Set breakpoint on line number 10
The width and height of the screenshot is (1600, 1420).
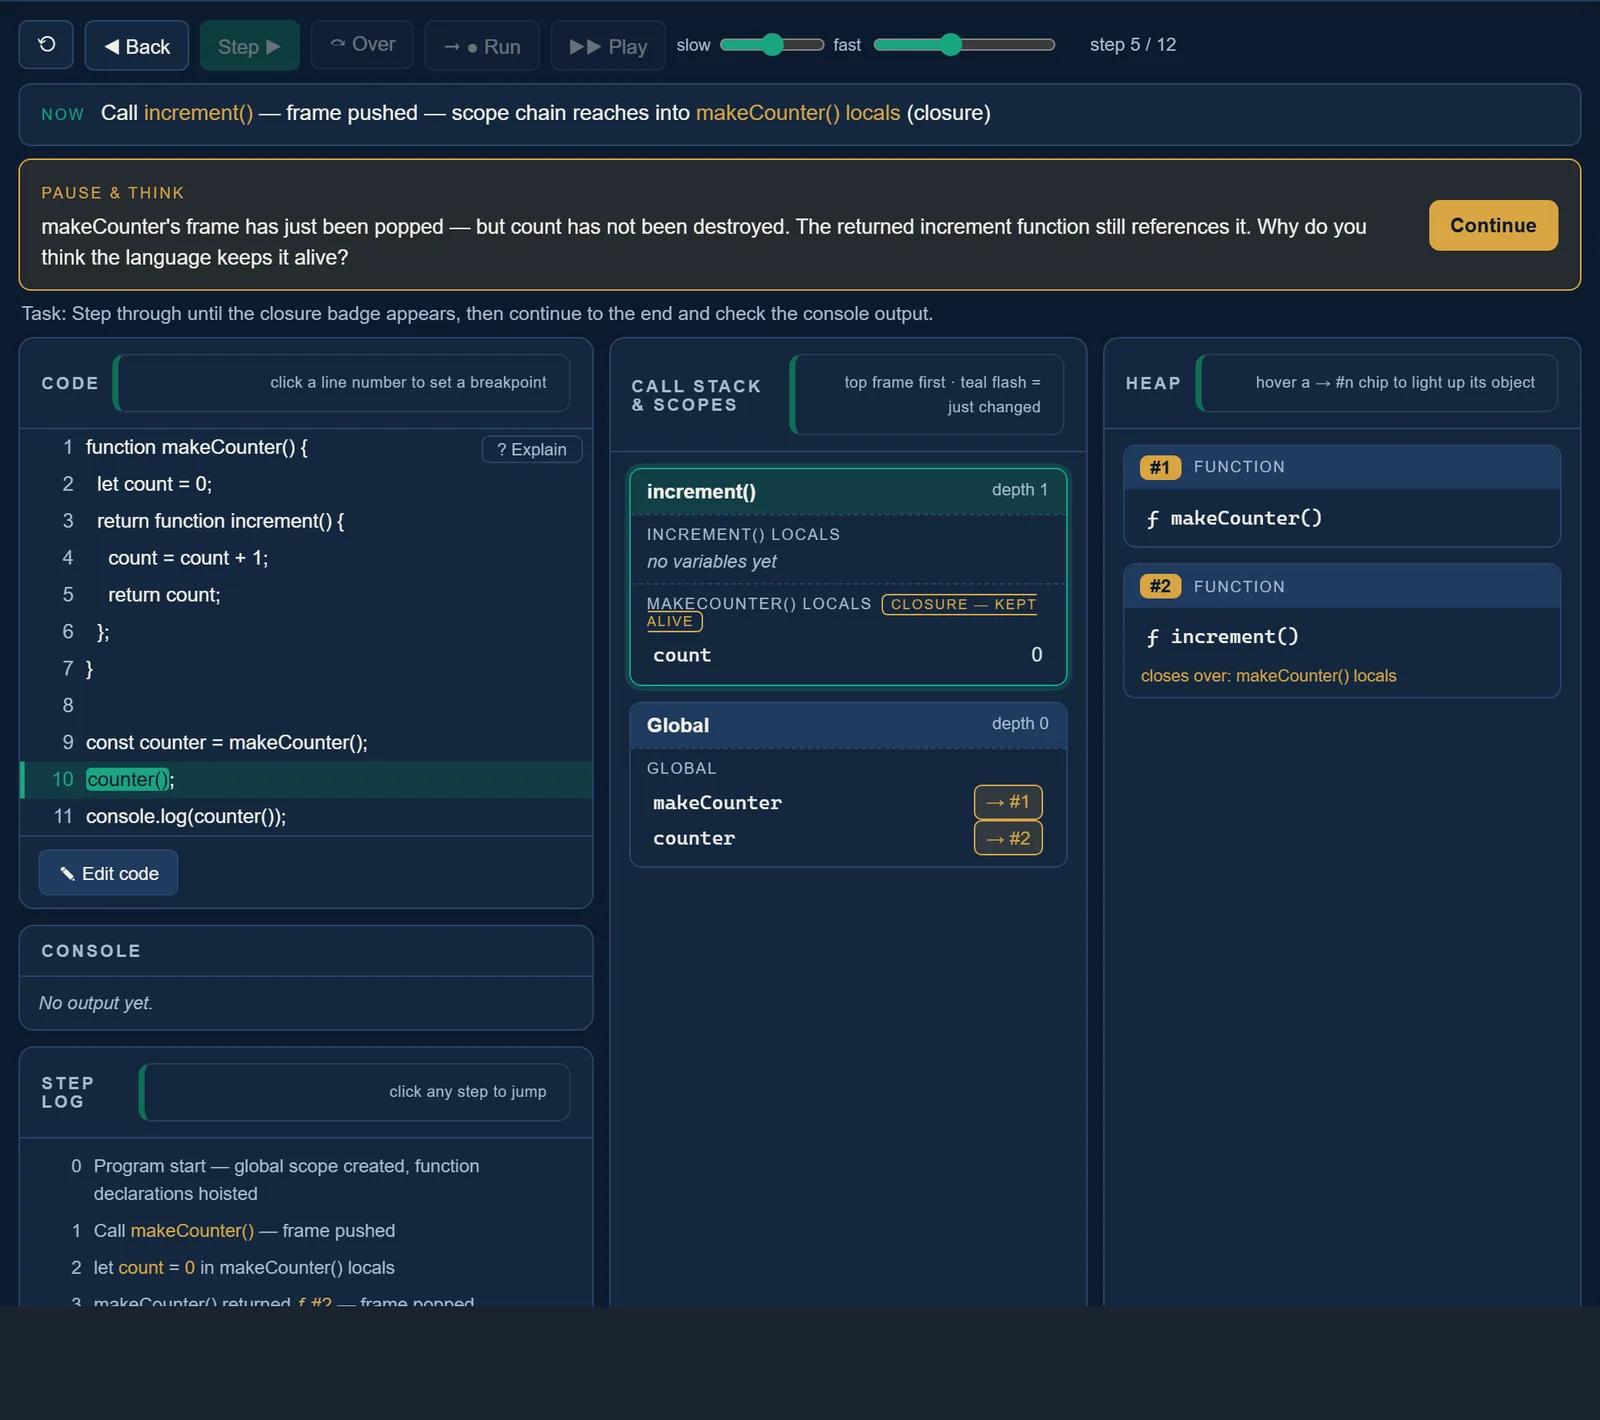63,779
